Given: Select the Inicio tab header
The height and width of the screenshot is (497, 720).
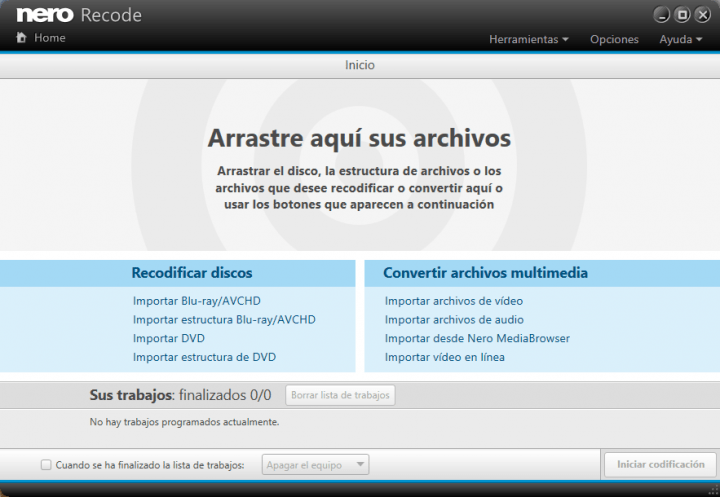Looking at the screenshot, I should click(x=360, y=65).
